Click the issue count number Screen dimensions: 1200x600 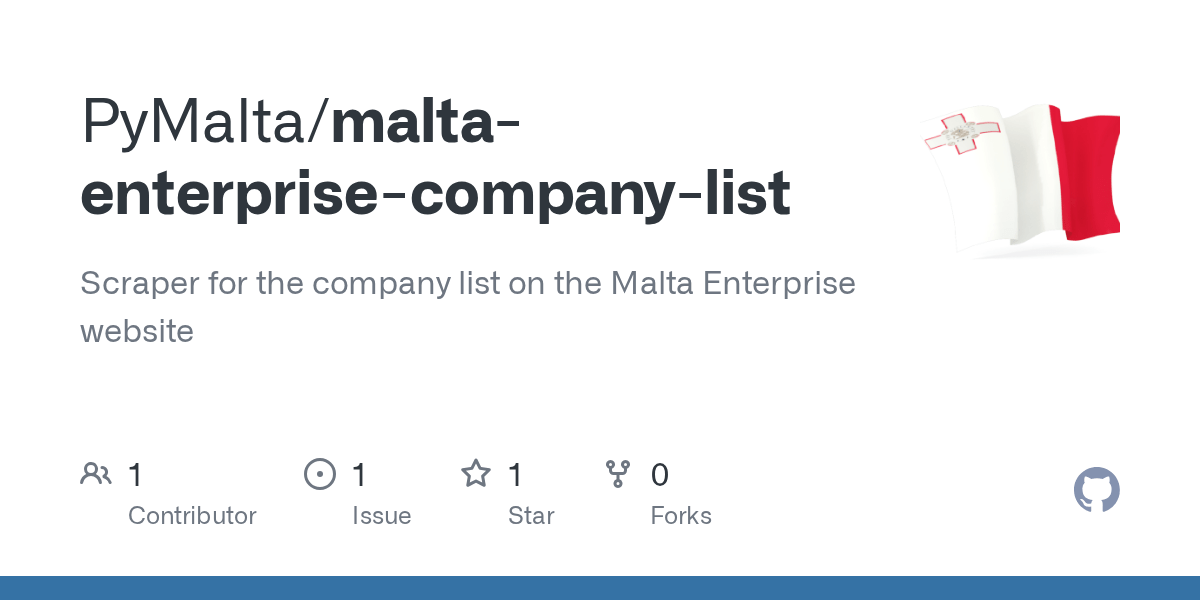tap(360, 475)
